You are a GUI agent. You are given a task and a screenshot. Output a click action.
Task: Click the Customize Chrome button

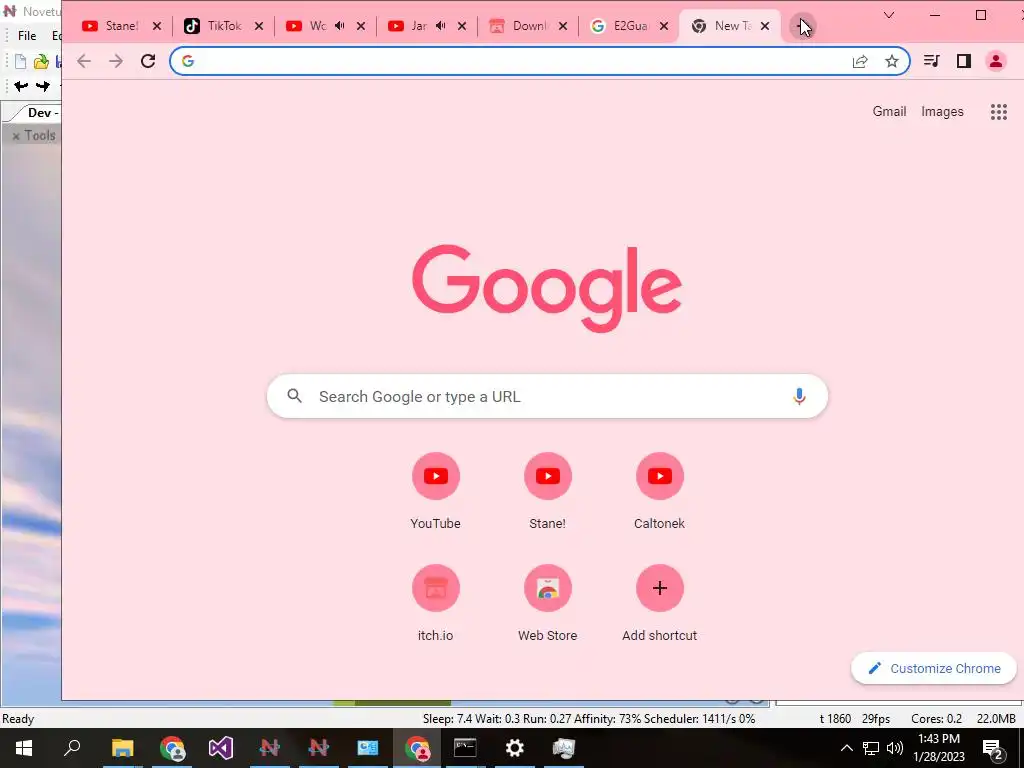point(934,668)
